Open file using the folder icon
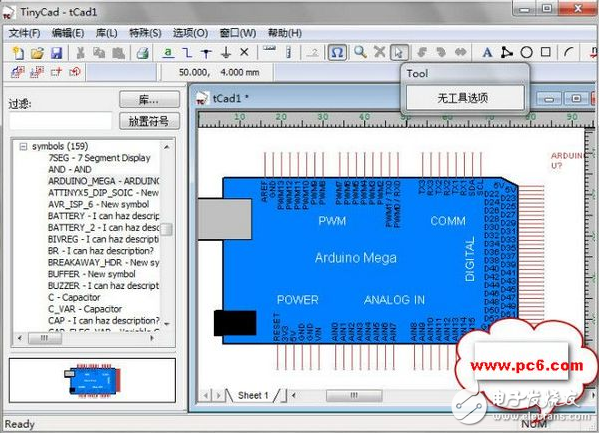 (37, 52)
